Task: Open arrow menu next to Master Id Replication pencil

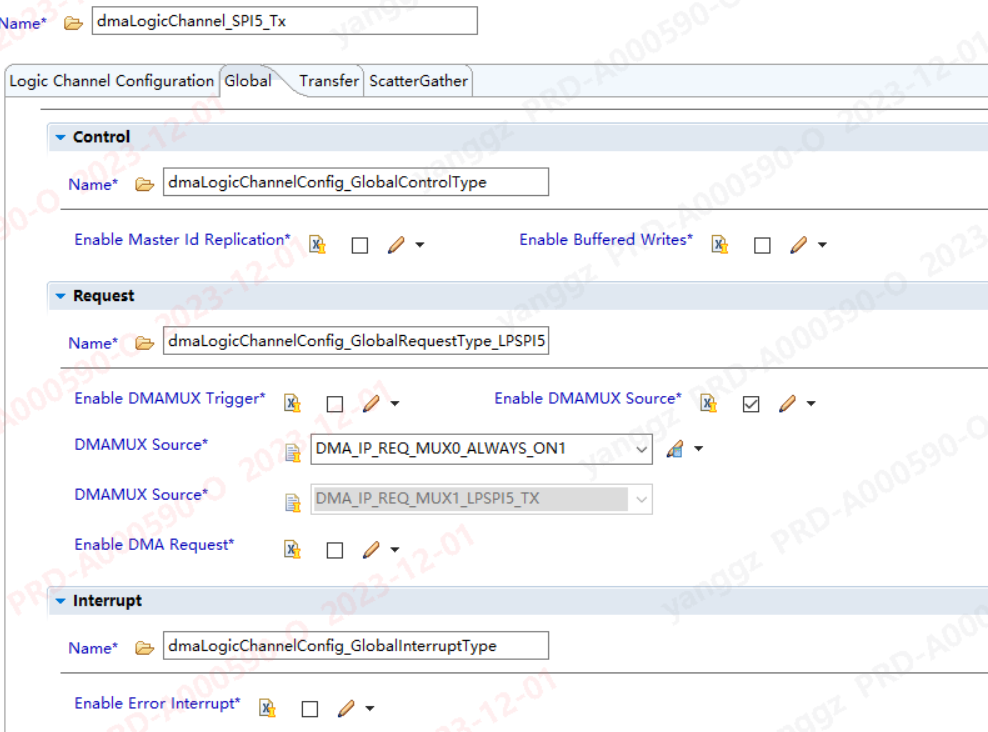Action: click(420, 244)
